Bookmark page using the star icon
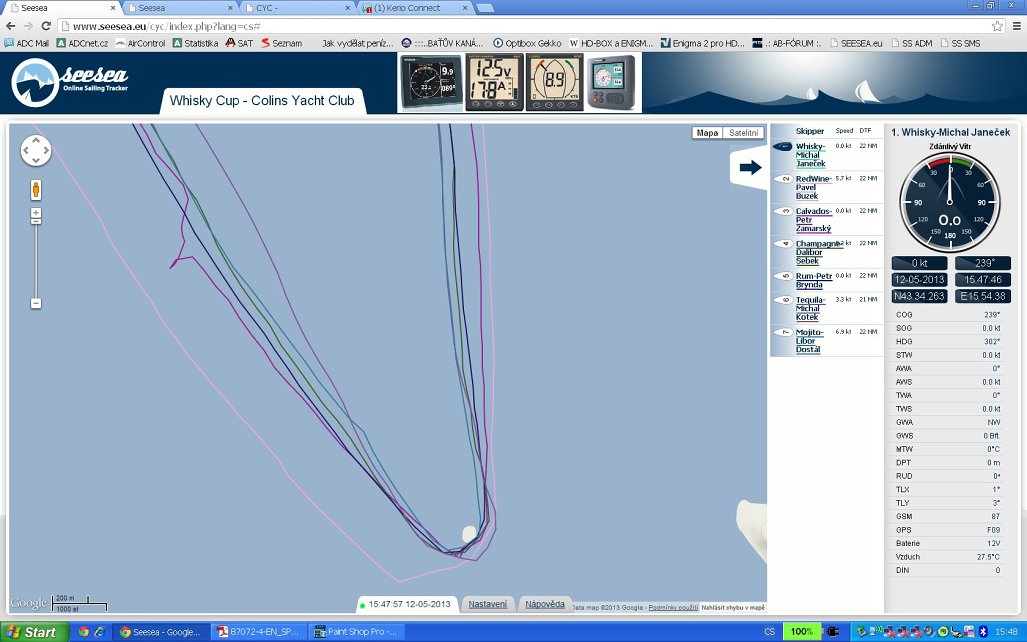Image resolution: width=1027 pixels, height=642 pixels. (x=997, y=26)
